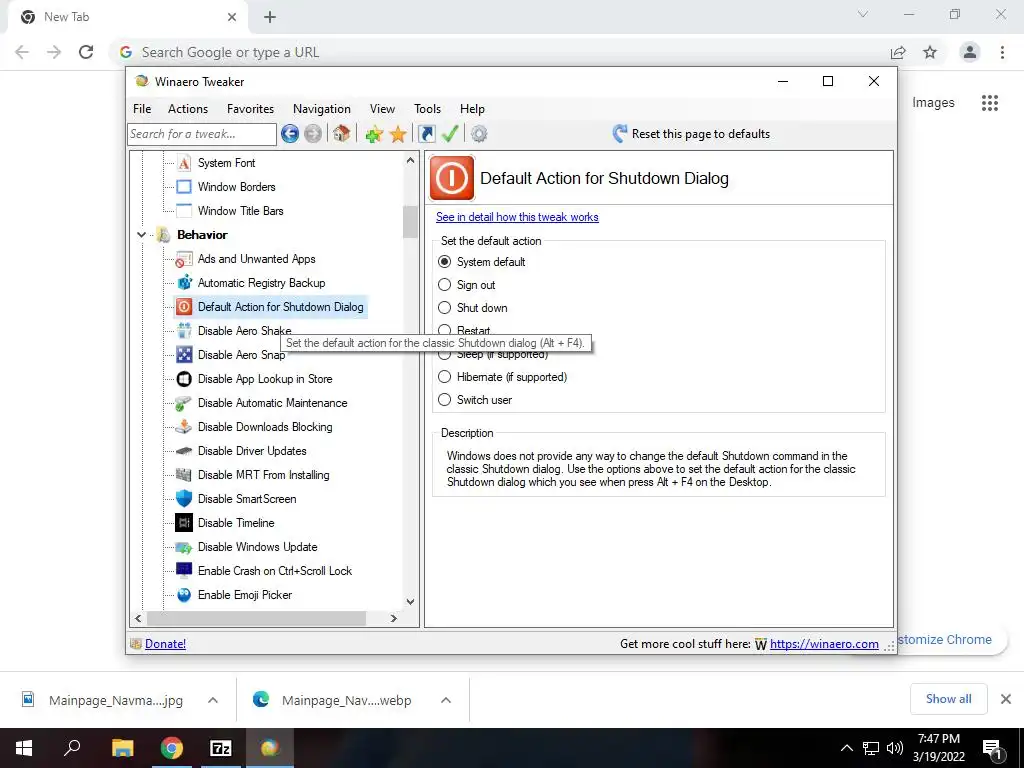Click the Disable Aero Snap icon
The height and width of the screenshot is (768, 1024).
184,355
